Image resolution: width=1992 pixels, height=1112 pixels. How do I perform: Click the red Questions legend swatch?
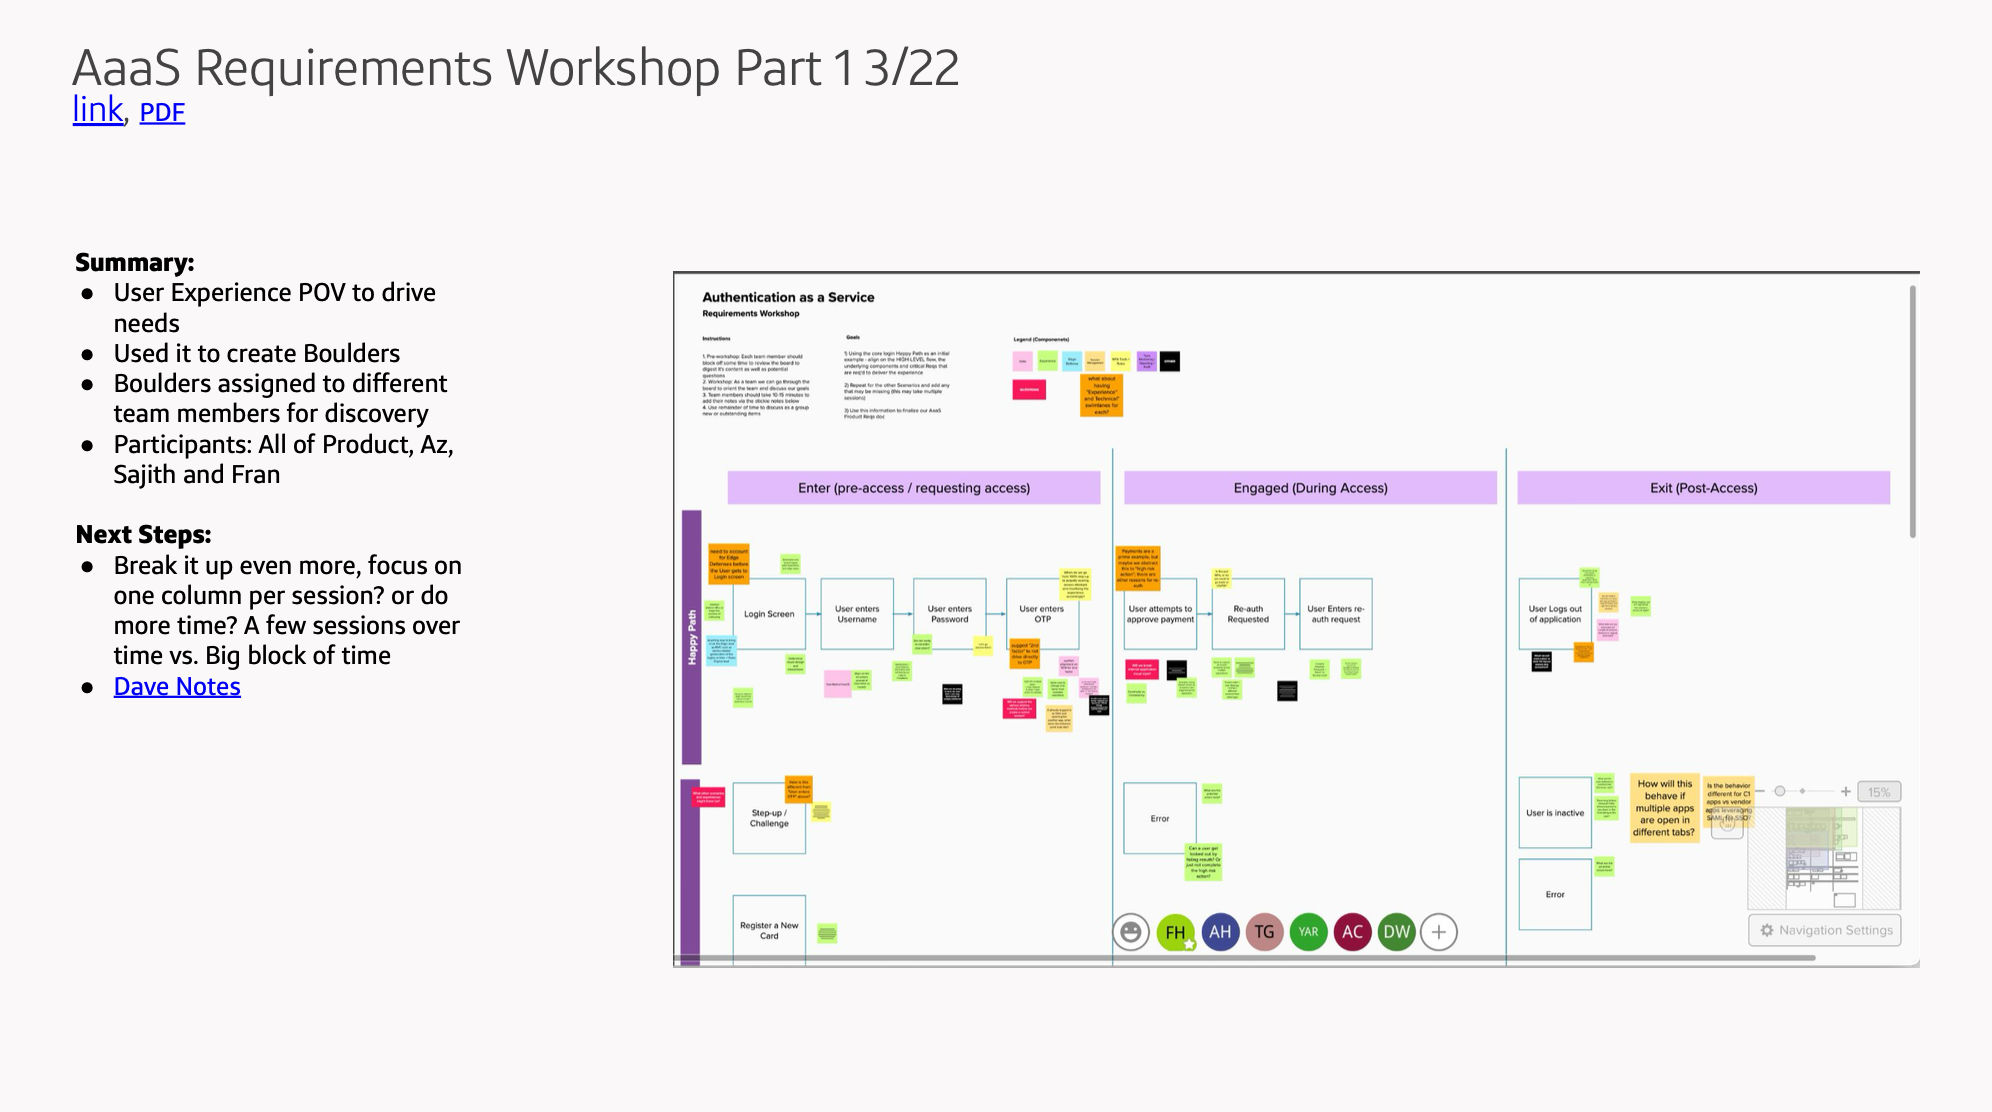[x=1029, y=389]
